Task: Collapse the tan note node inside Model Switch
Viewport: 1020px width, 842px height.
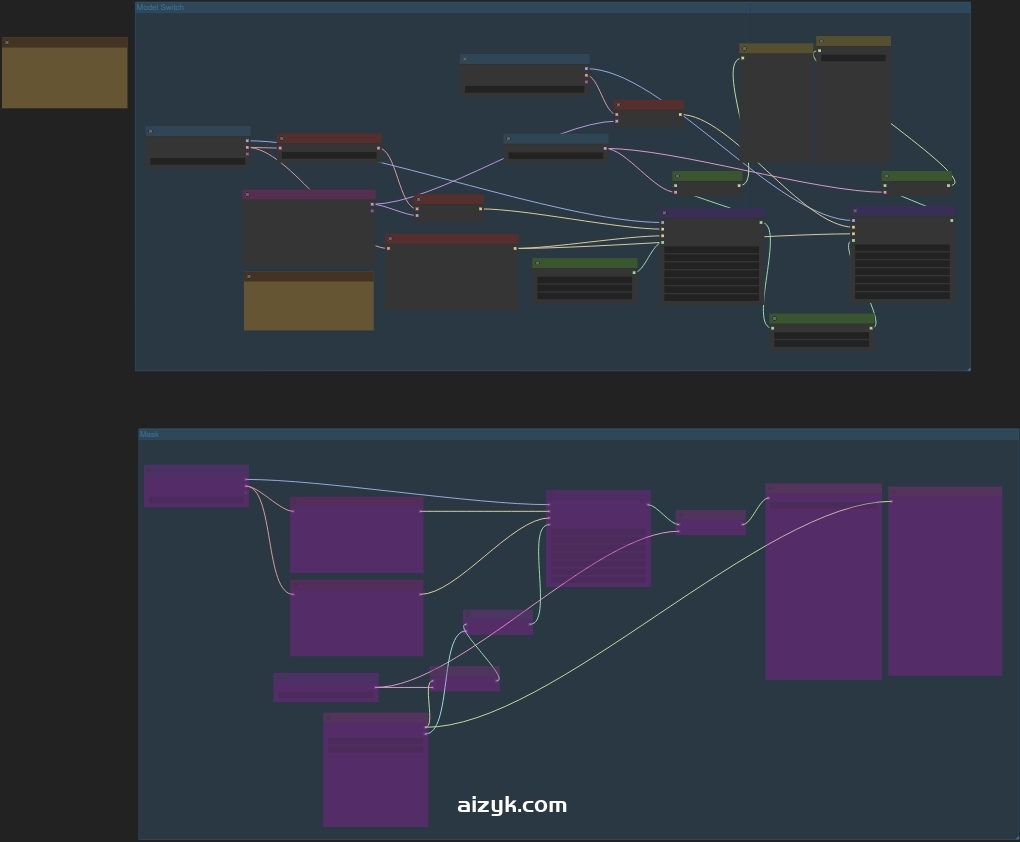Action: click(249, 277)
